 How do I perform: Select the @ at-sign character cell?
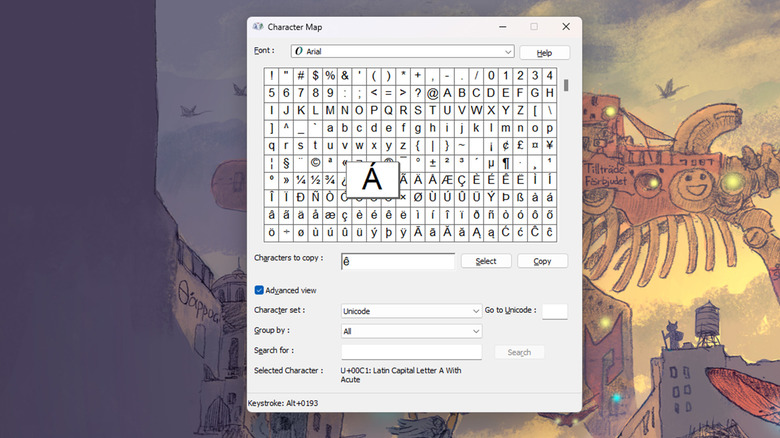tap(432, 93)
